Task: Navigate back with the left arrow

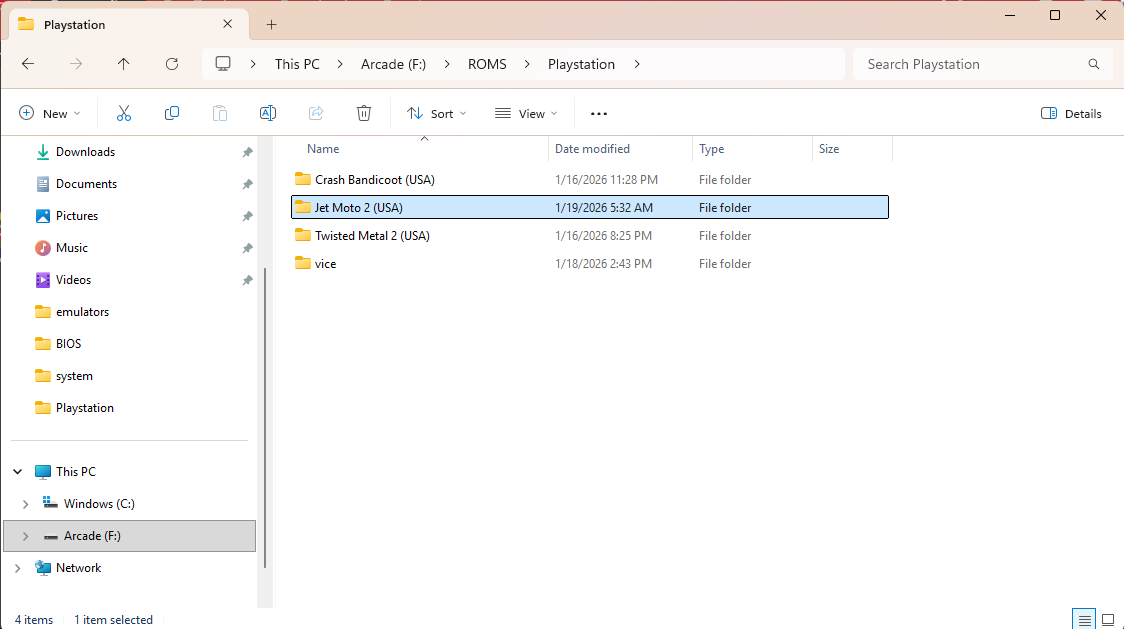Action: (28, 64)
